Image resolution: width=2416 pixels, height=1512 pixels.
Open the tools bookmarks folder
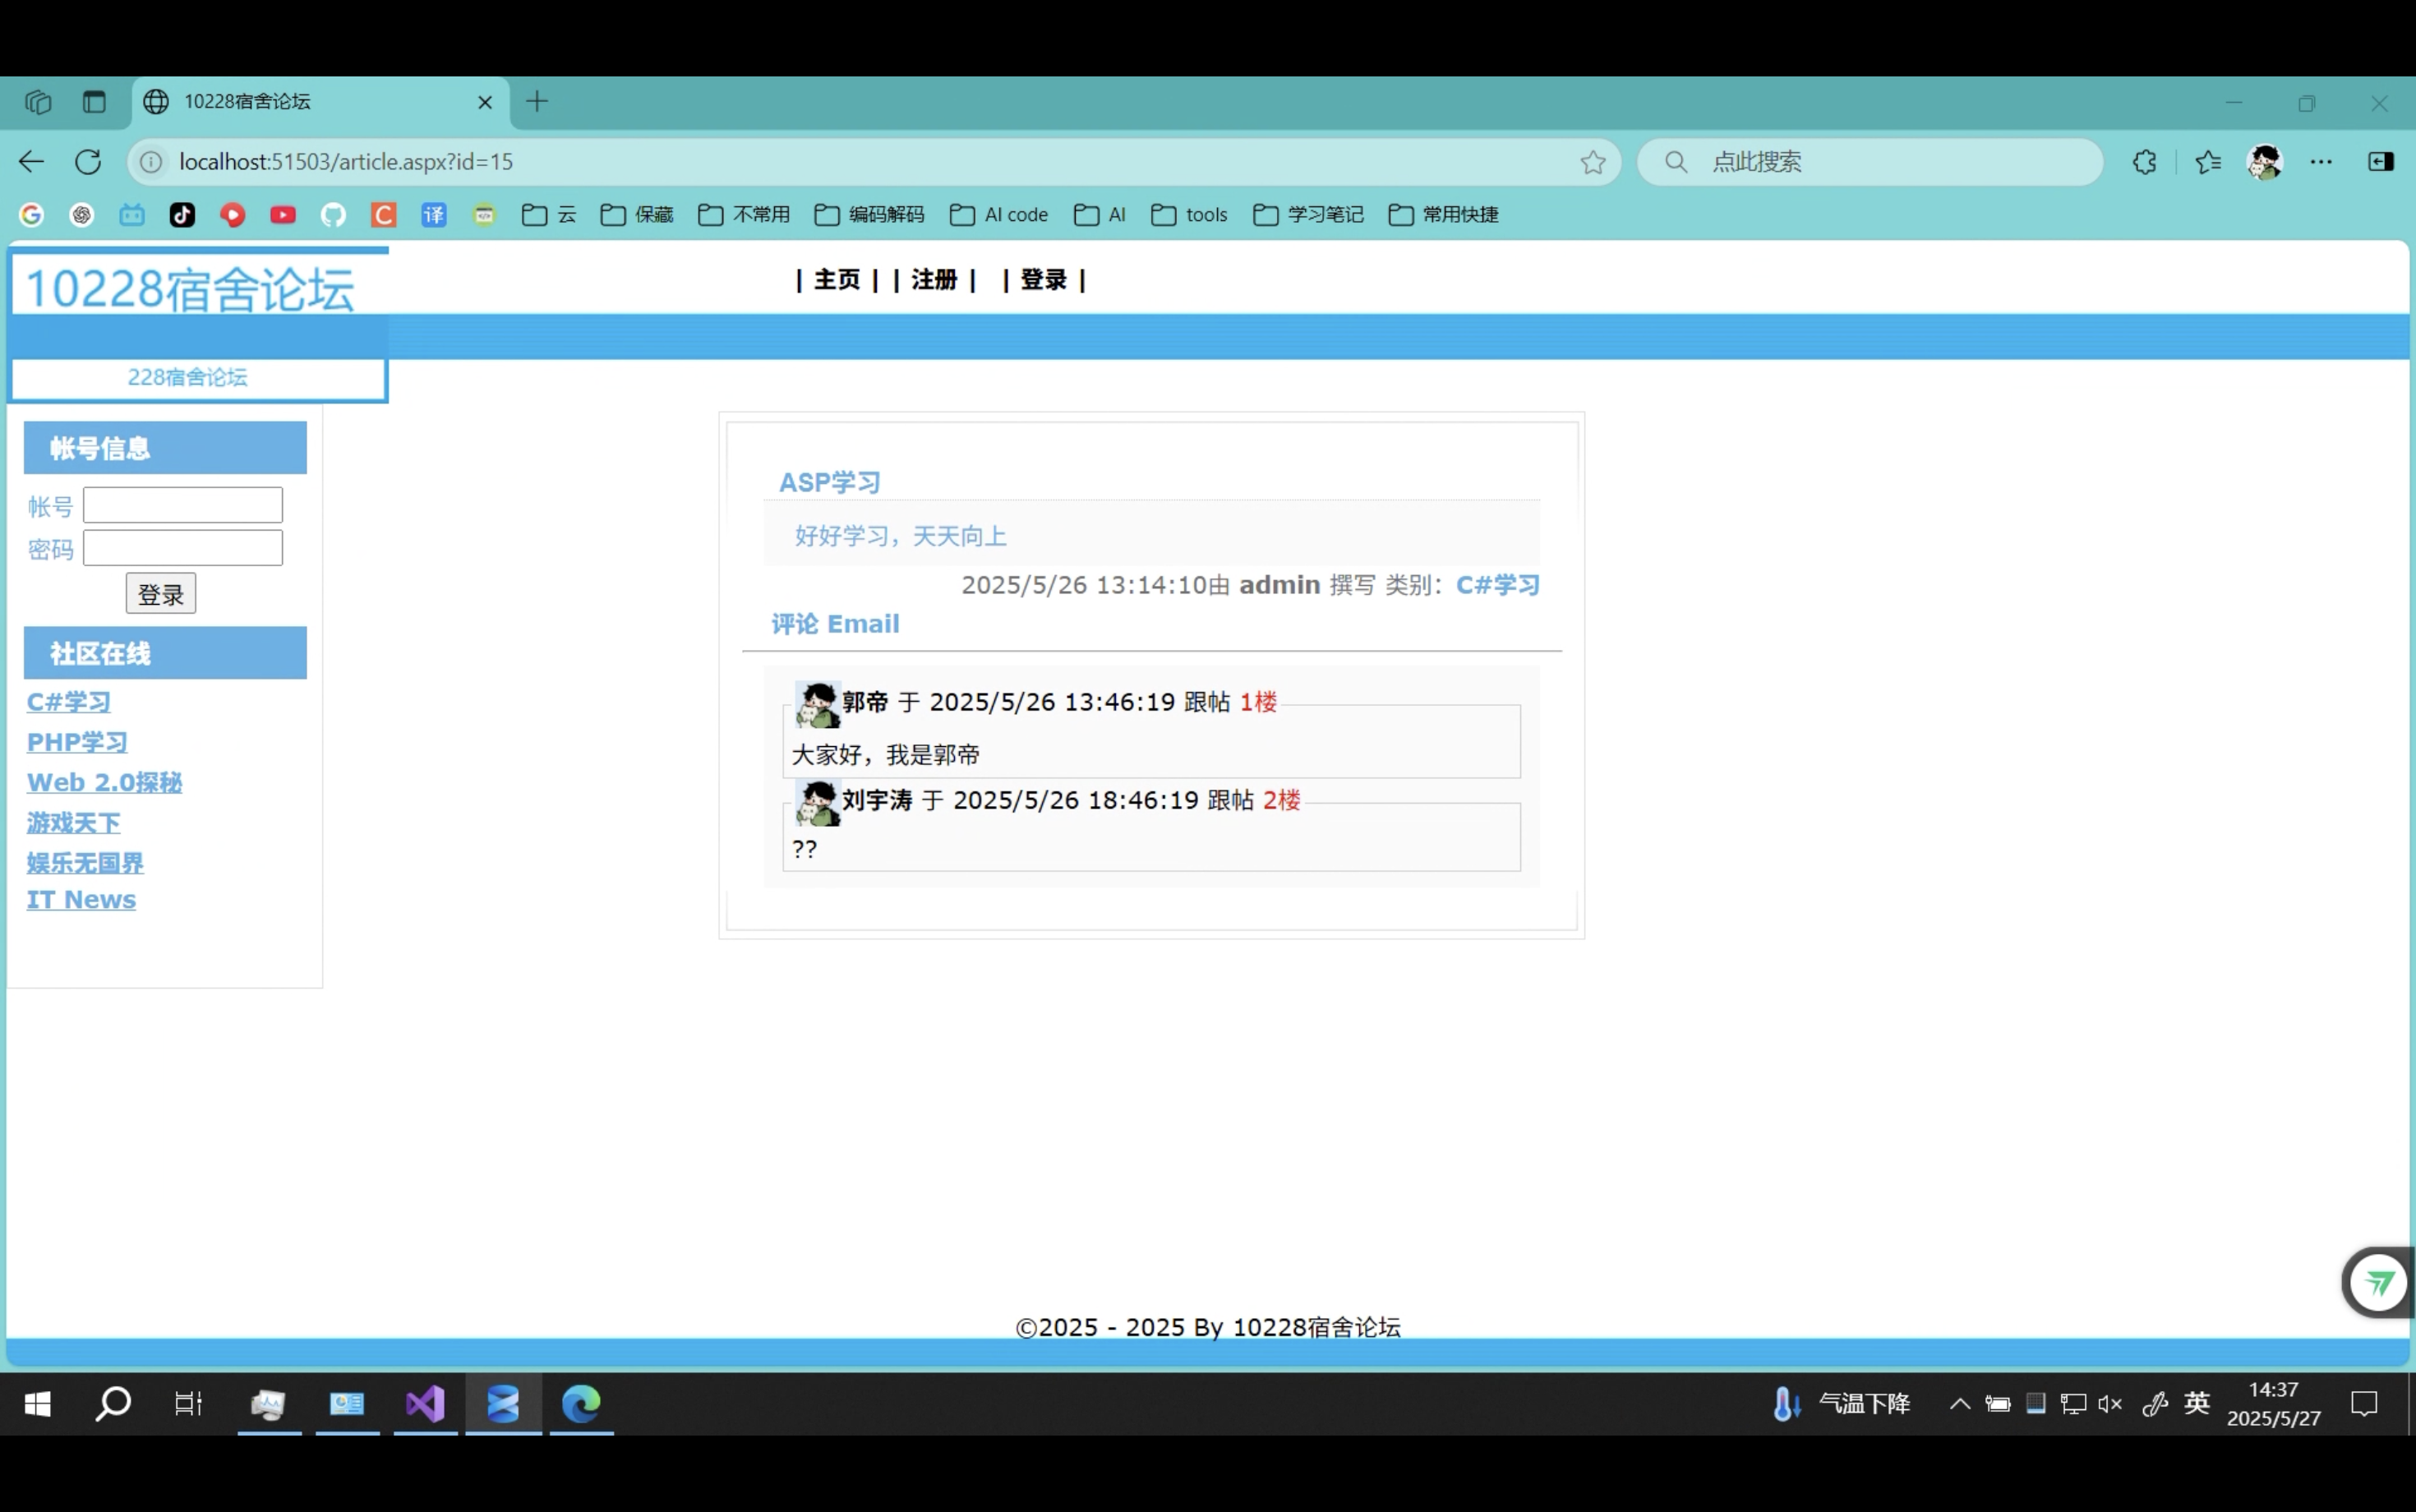[1189, 215]
